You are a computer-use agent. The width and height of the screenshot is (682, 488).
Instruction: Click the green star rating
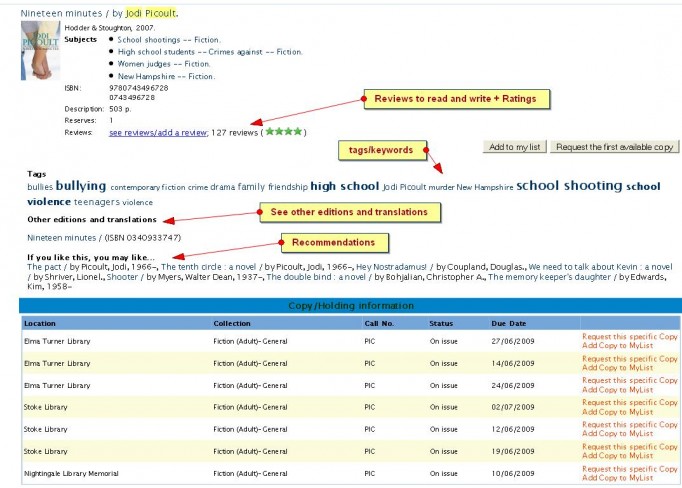[x=284, y=131]
